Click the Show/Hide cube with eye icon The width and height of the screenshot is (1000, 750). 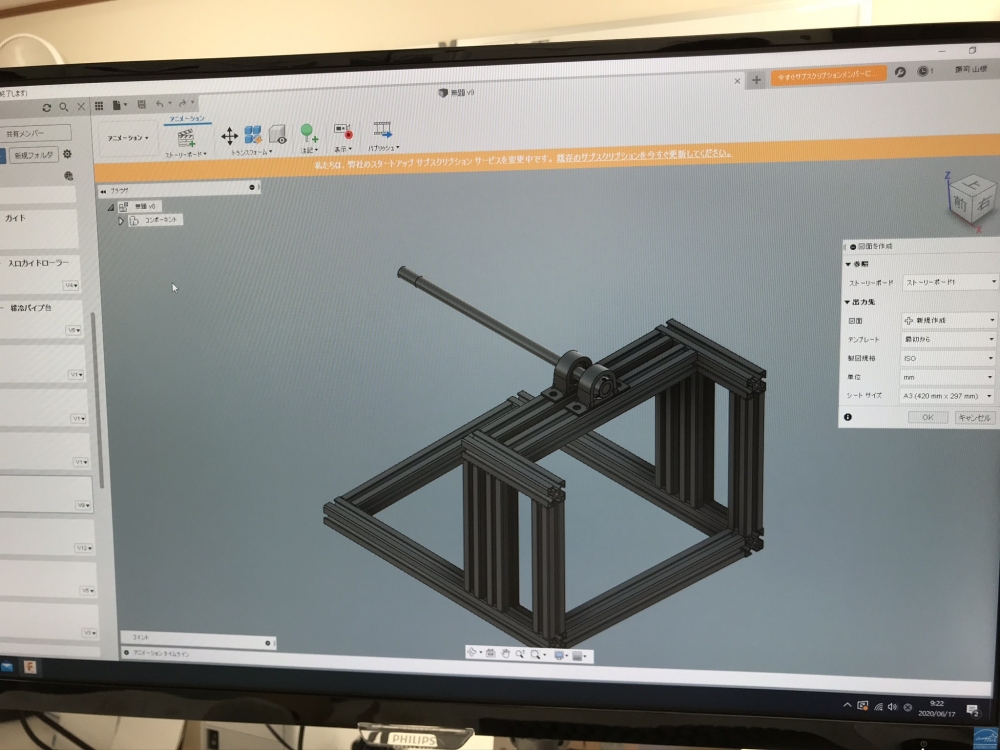277,134
